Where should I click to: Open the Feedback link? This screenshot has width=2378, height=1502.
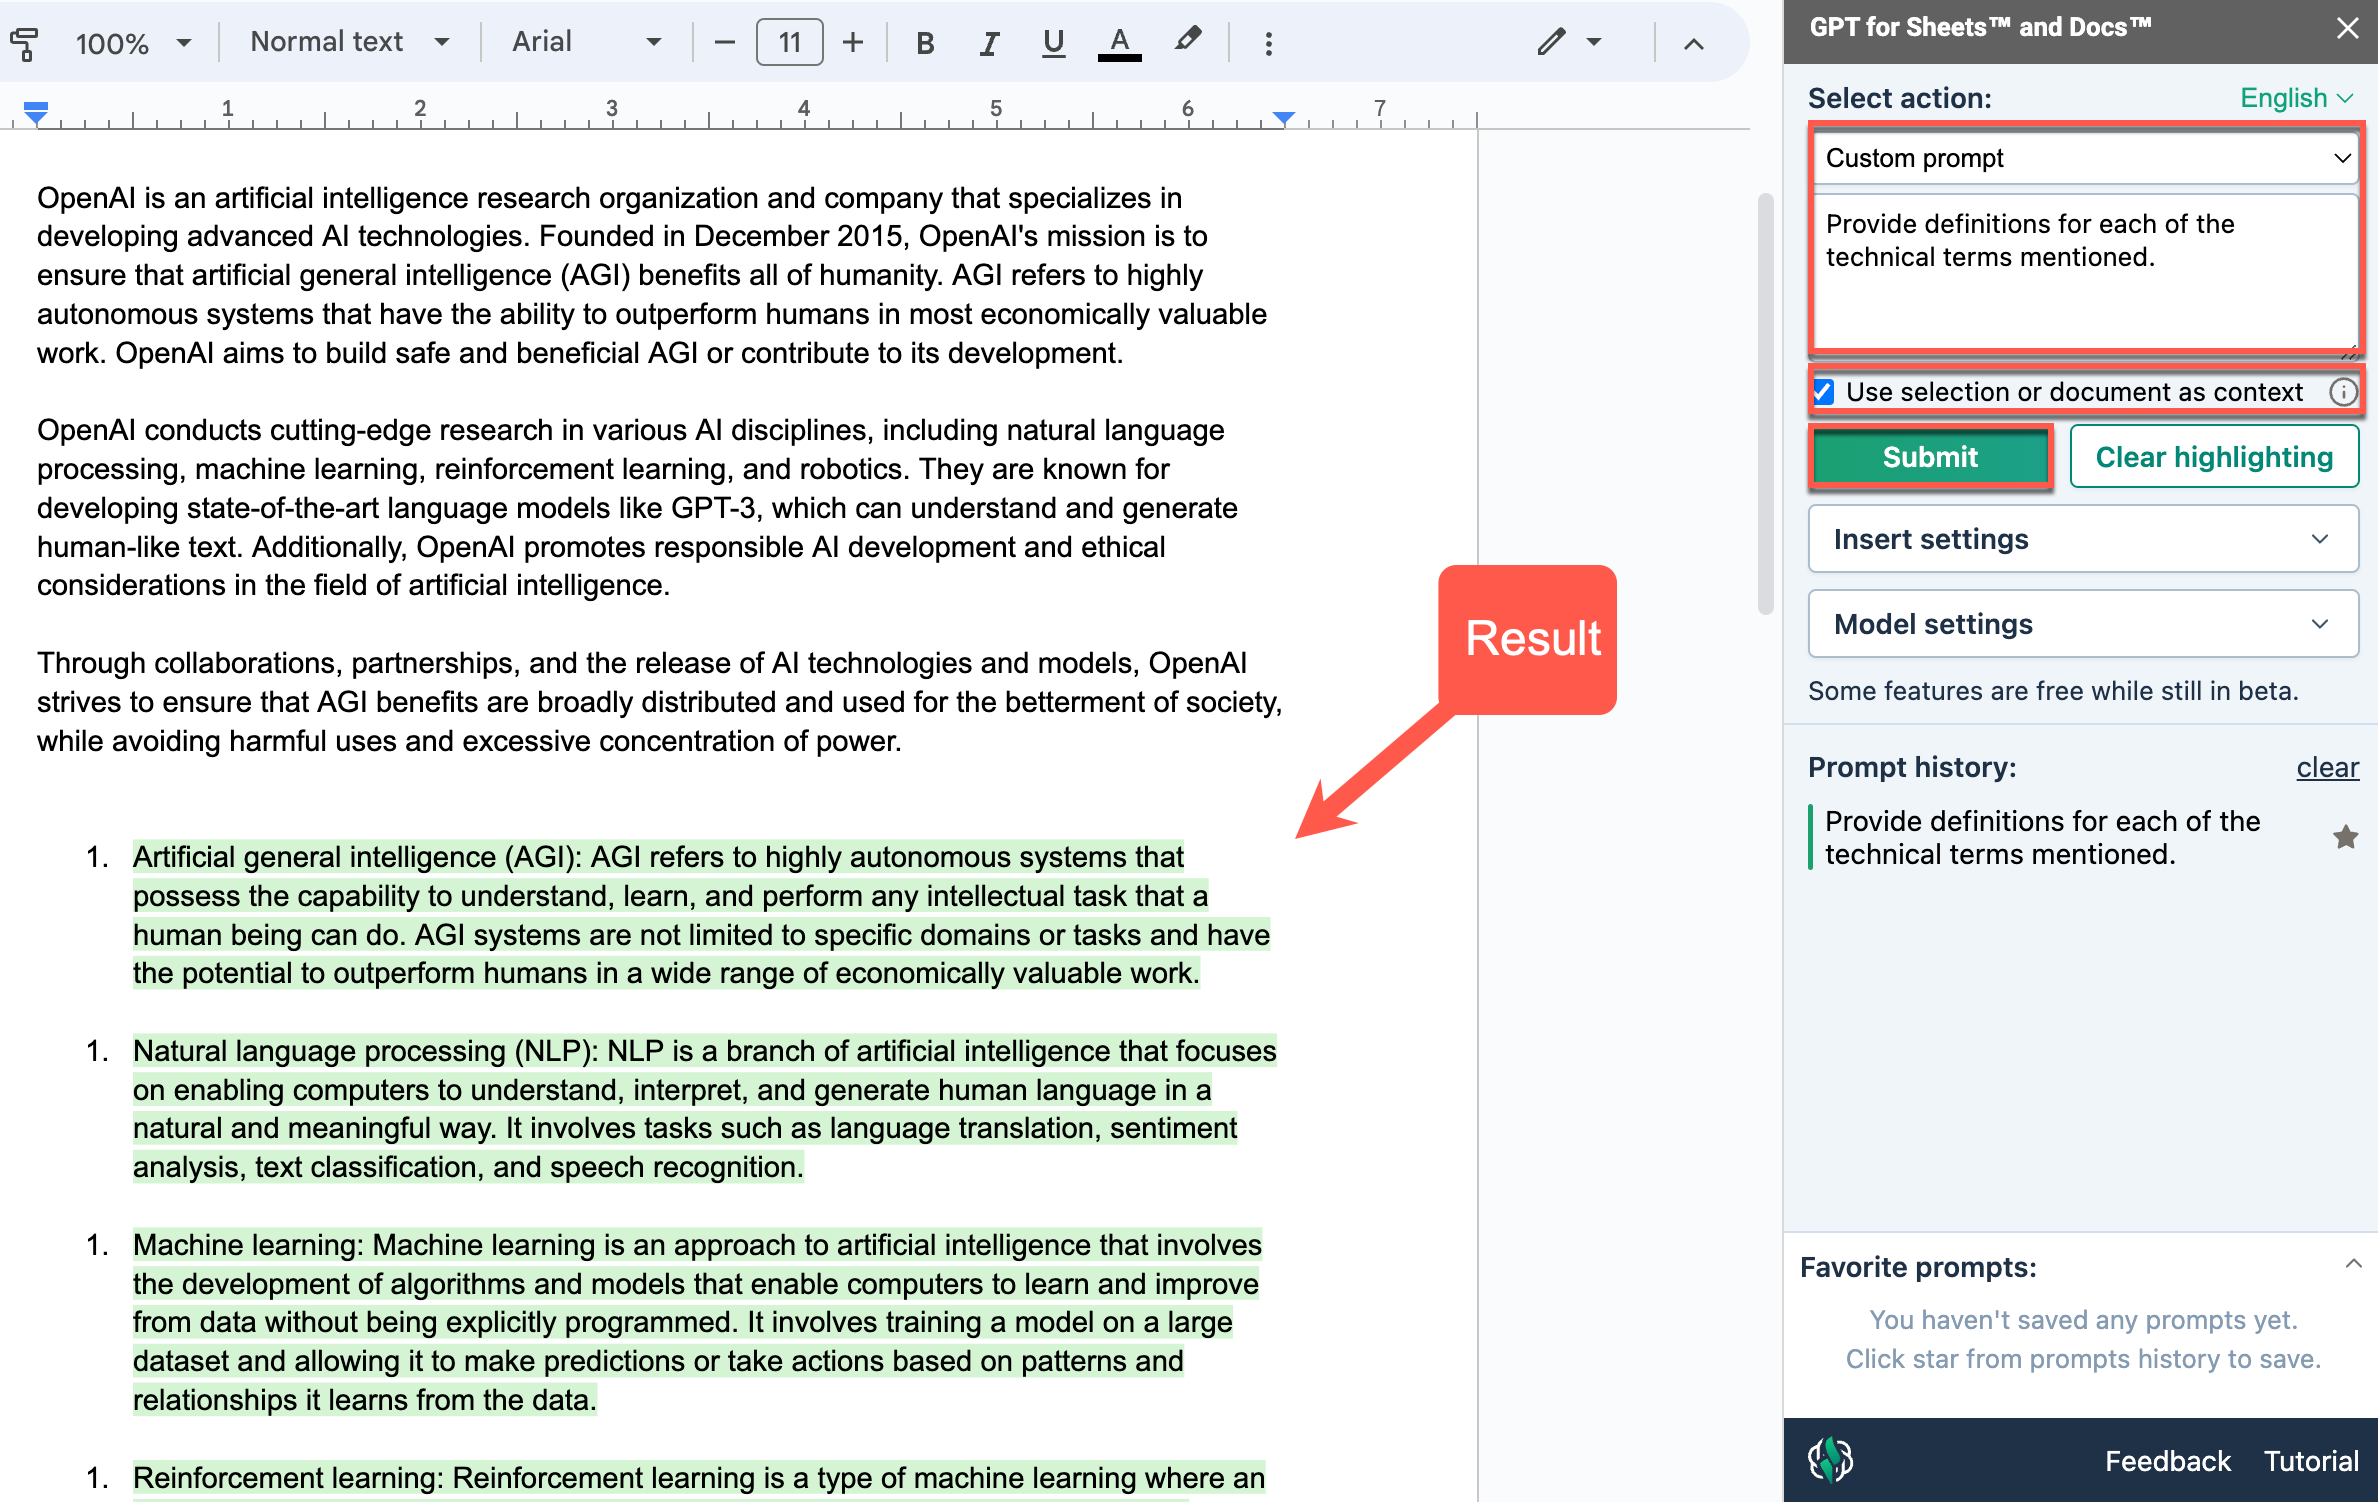(2167, 1461)
